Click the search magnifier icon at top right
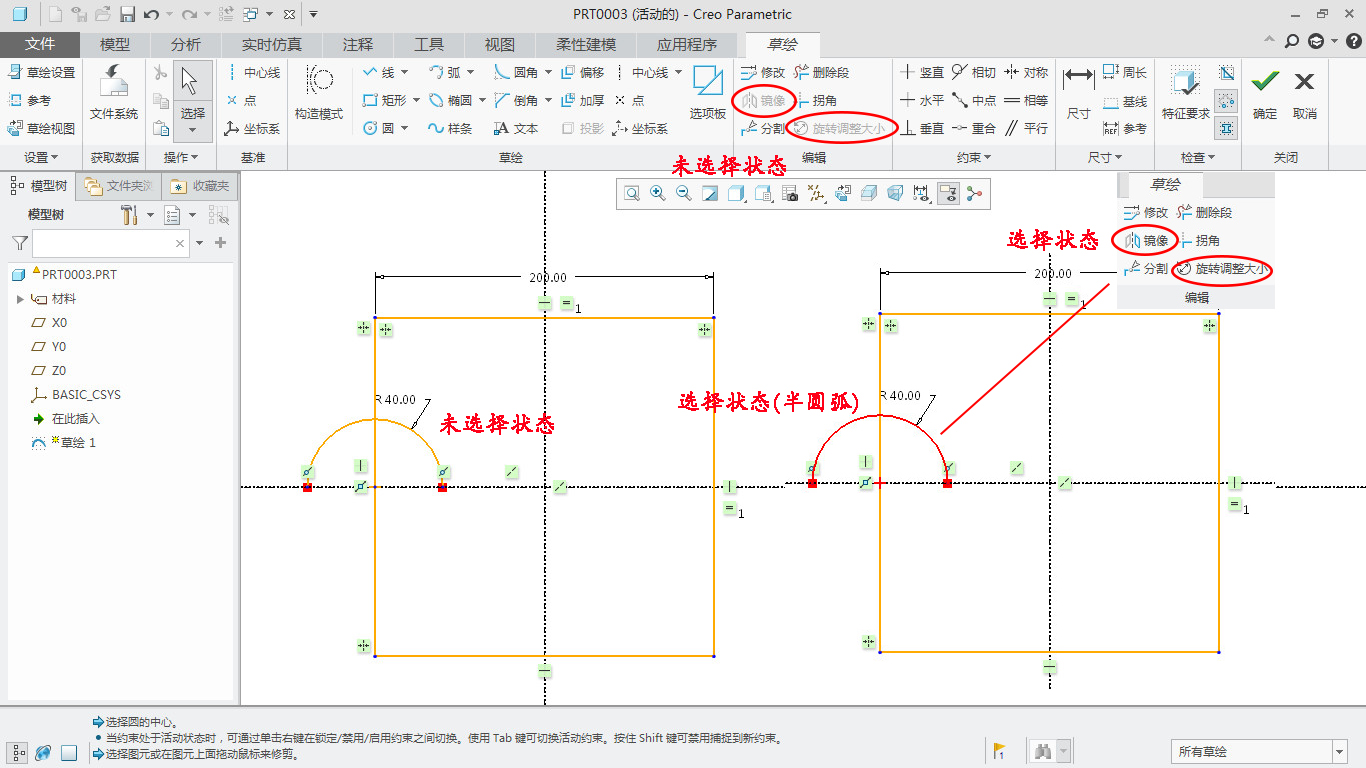The width and height of the screenshot is (1366, 768). coord(1292,41)
